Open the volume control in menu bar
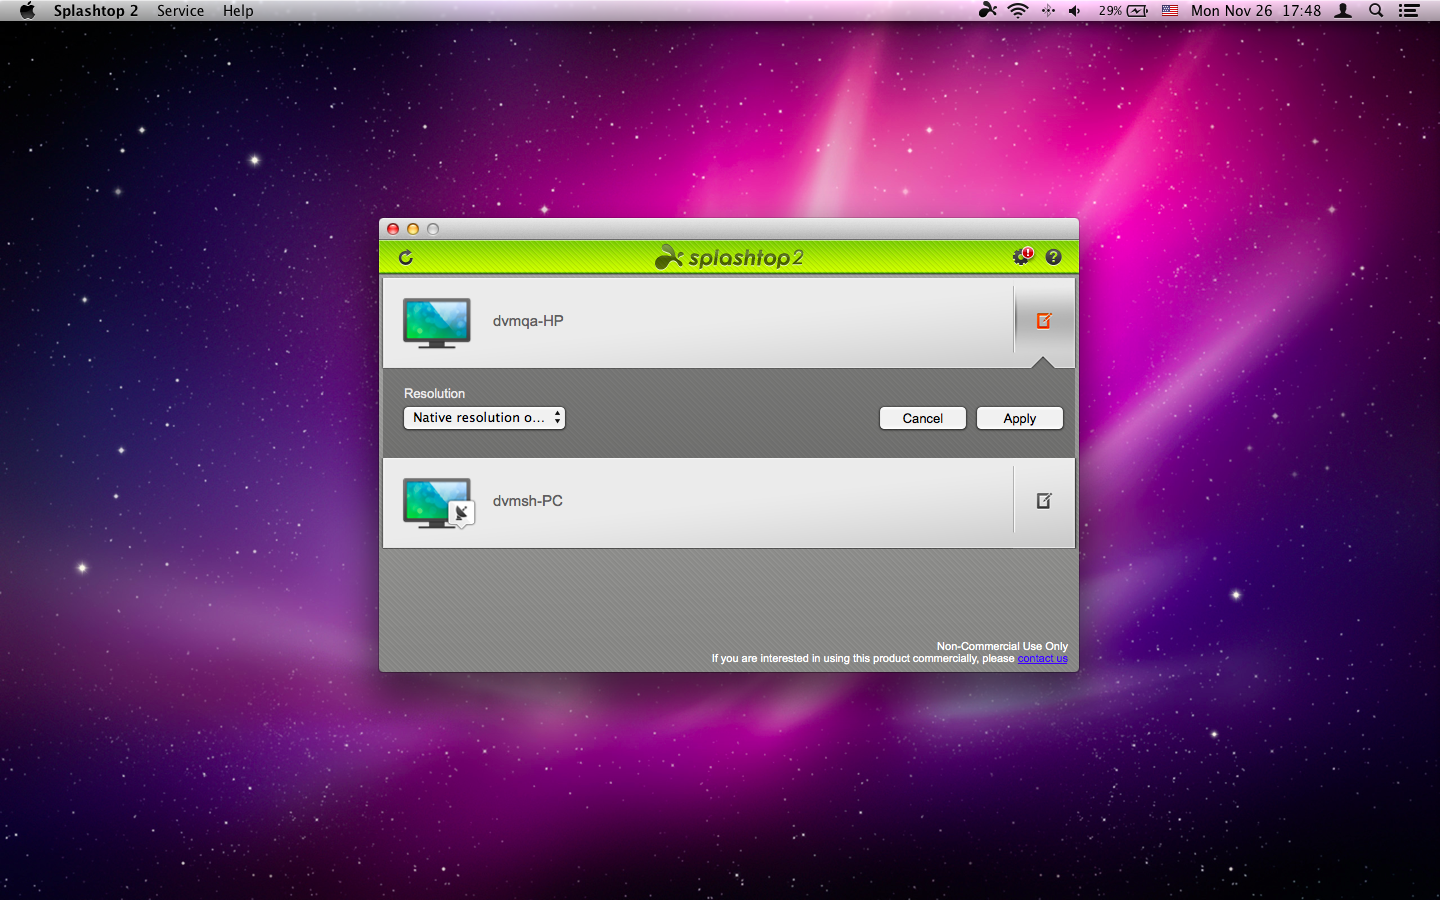Image resolution: width=1440 pixels, height=900 pixels. (x=1075, y=11)
